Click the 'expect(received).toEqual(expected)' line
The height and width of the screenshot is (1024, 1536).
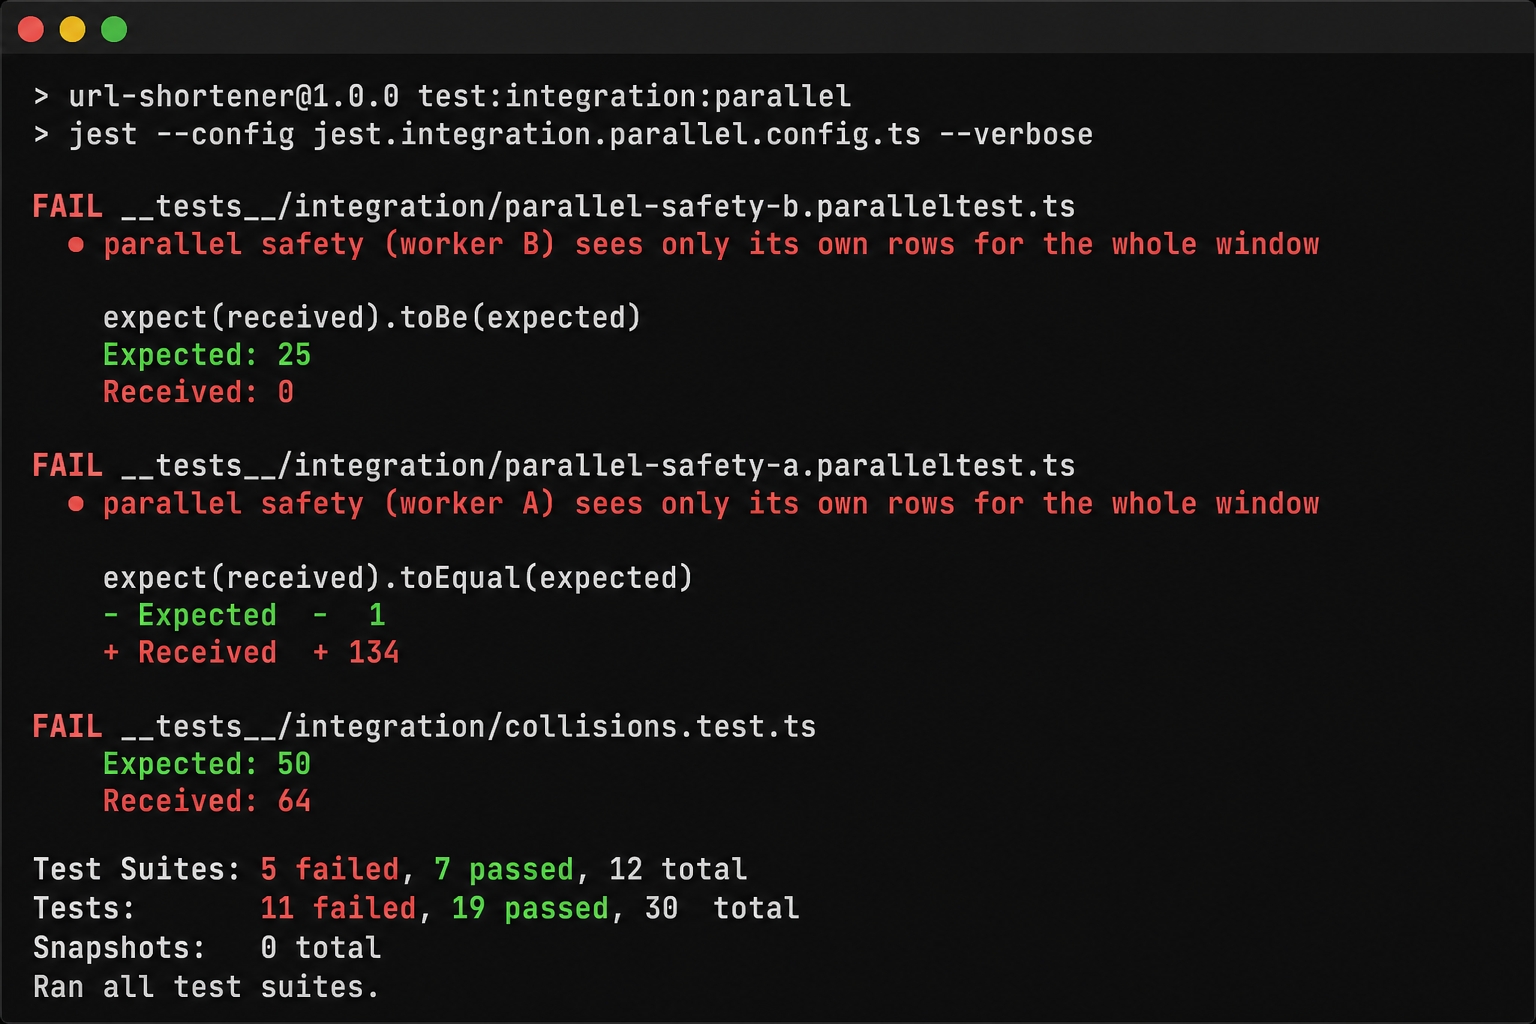(x=398, y=577)
